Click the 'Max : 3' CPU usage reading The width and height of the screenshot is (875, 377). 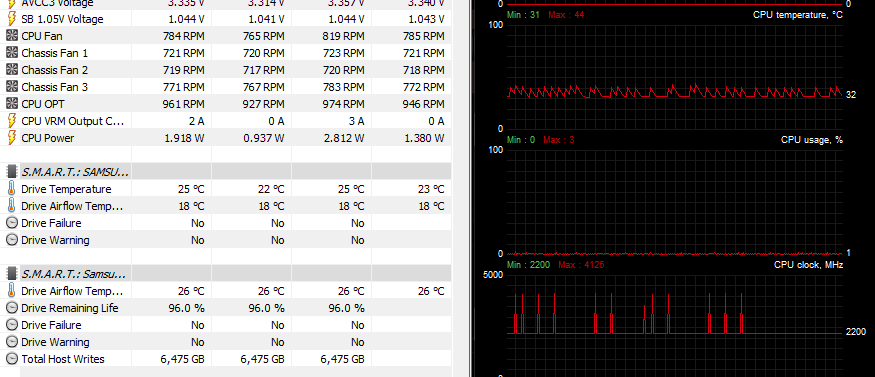click(x=559, y=139)
